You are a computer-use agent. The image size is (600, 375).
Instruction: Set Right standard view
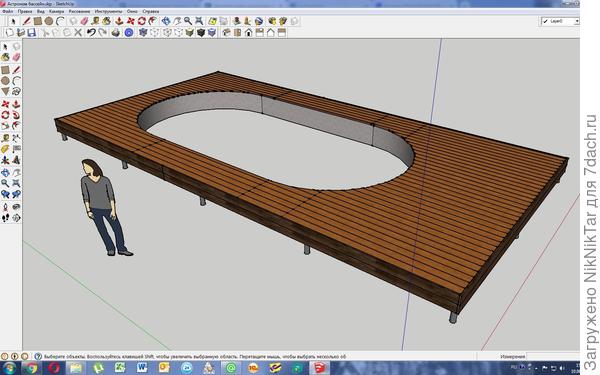pyautogui.click(x=259, y=33)
